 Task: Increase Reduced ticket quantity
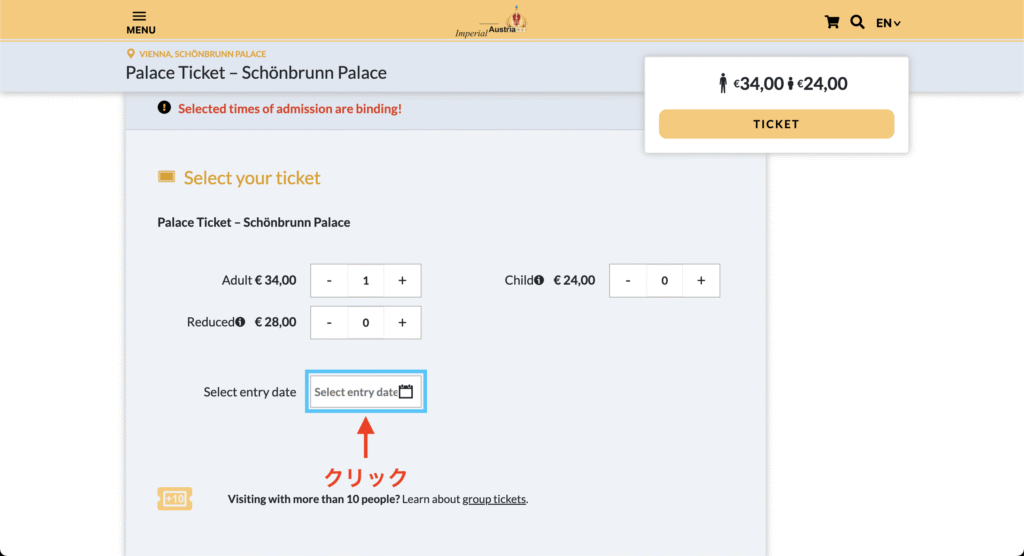tap(402, 322)
